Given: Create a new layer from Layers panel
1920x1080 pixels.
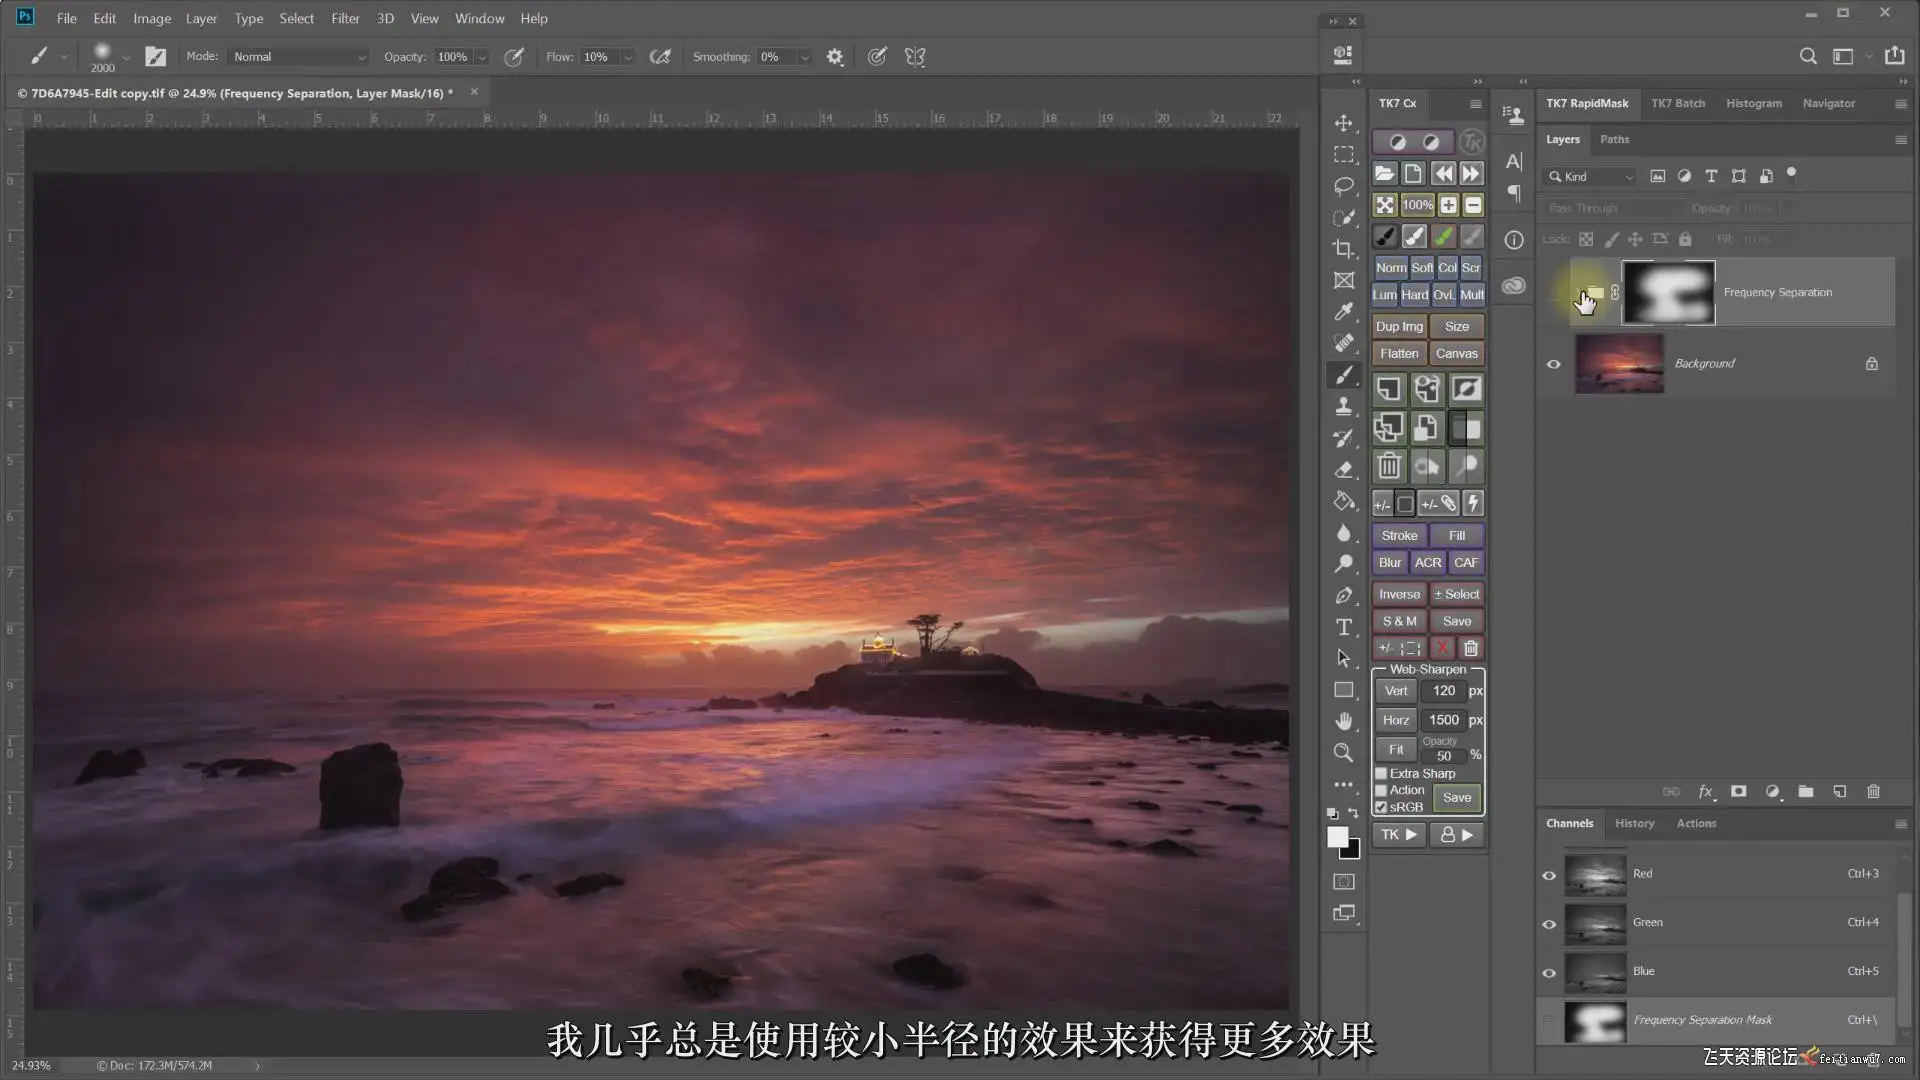Looking at the screenshot, I should click(1839, 791).
